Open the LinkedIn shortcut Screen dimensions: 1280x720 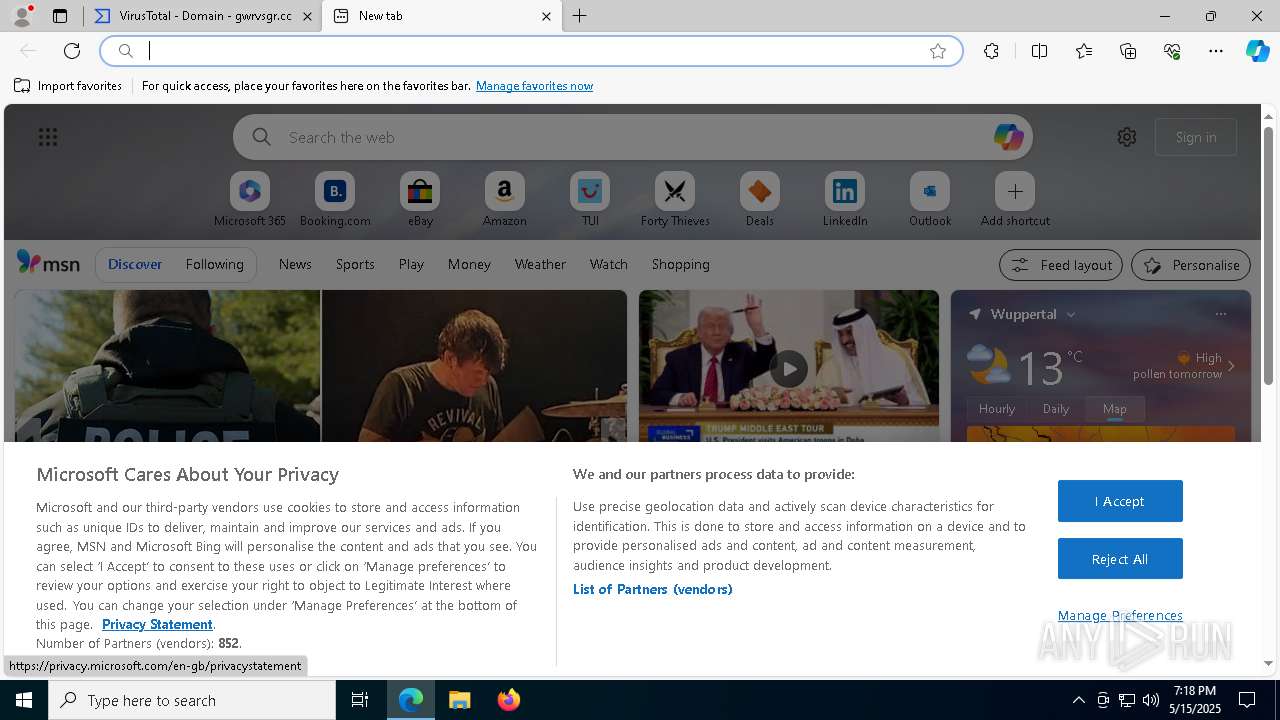click(x=845, y=200)
